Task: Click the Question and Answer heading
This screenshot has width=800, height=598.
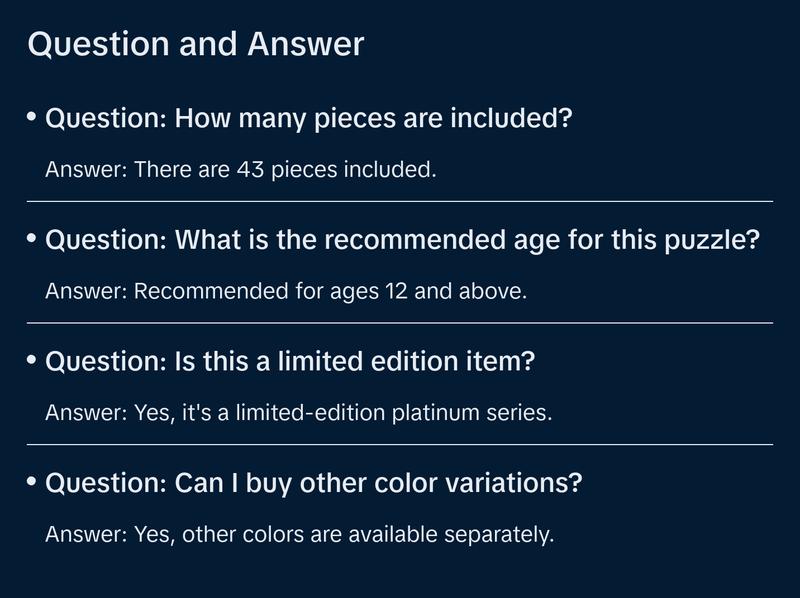Action: 195,45
